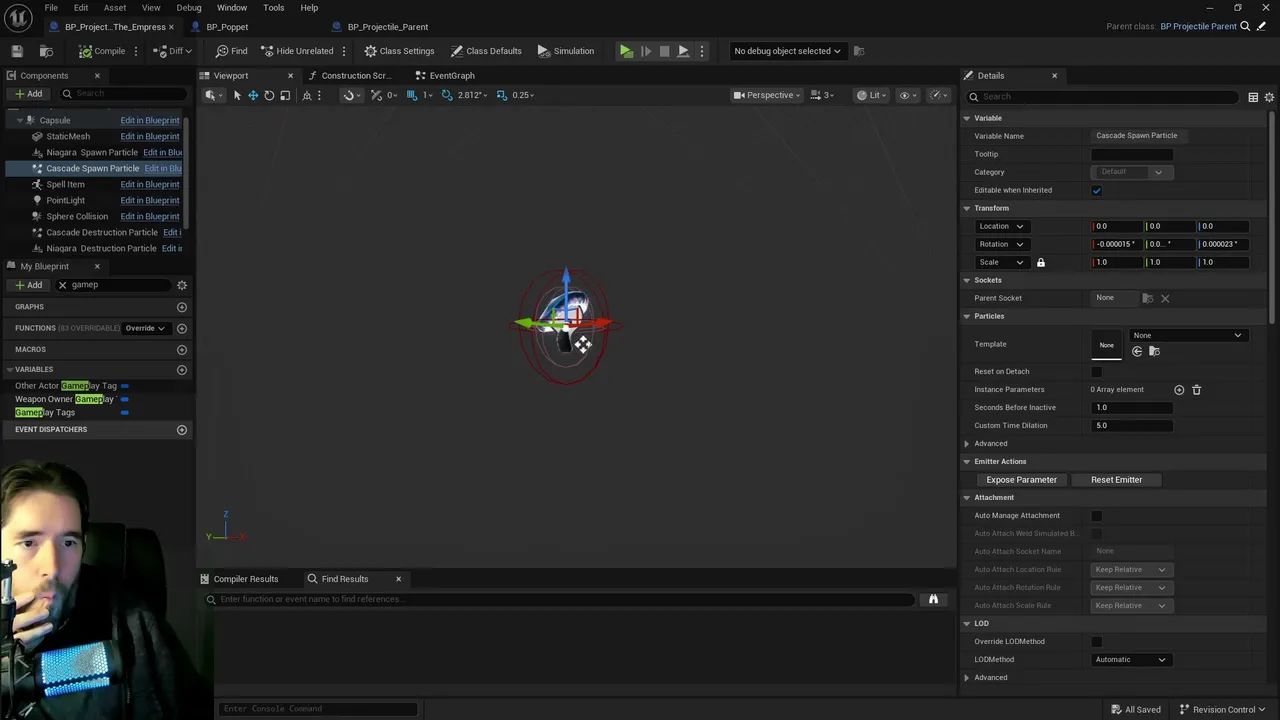Compile the blueprint
The width and height of the screenshot is (1280, 720).
point(102,51)
